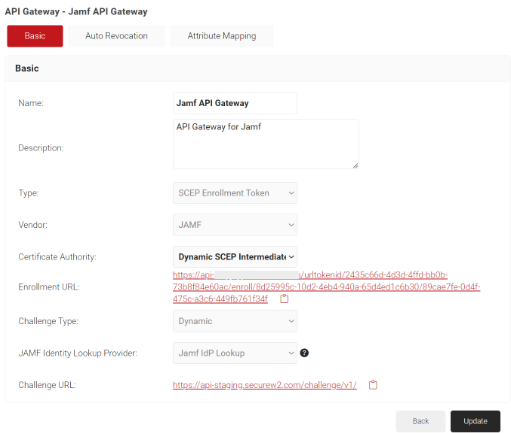Open the Vendor dropdown showing JAMF
This screenshot has height=433, width=511.
pos(235,225)
